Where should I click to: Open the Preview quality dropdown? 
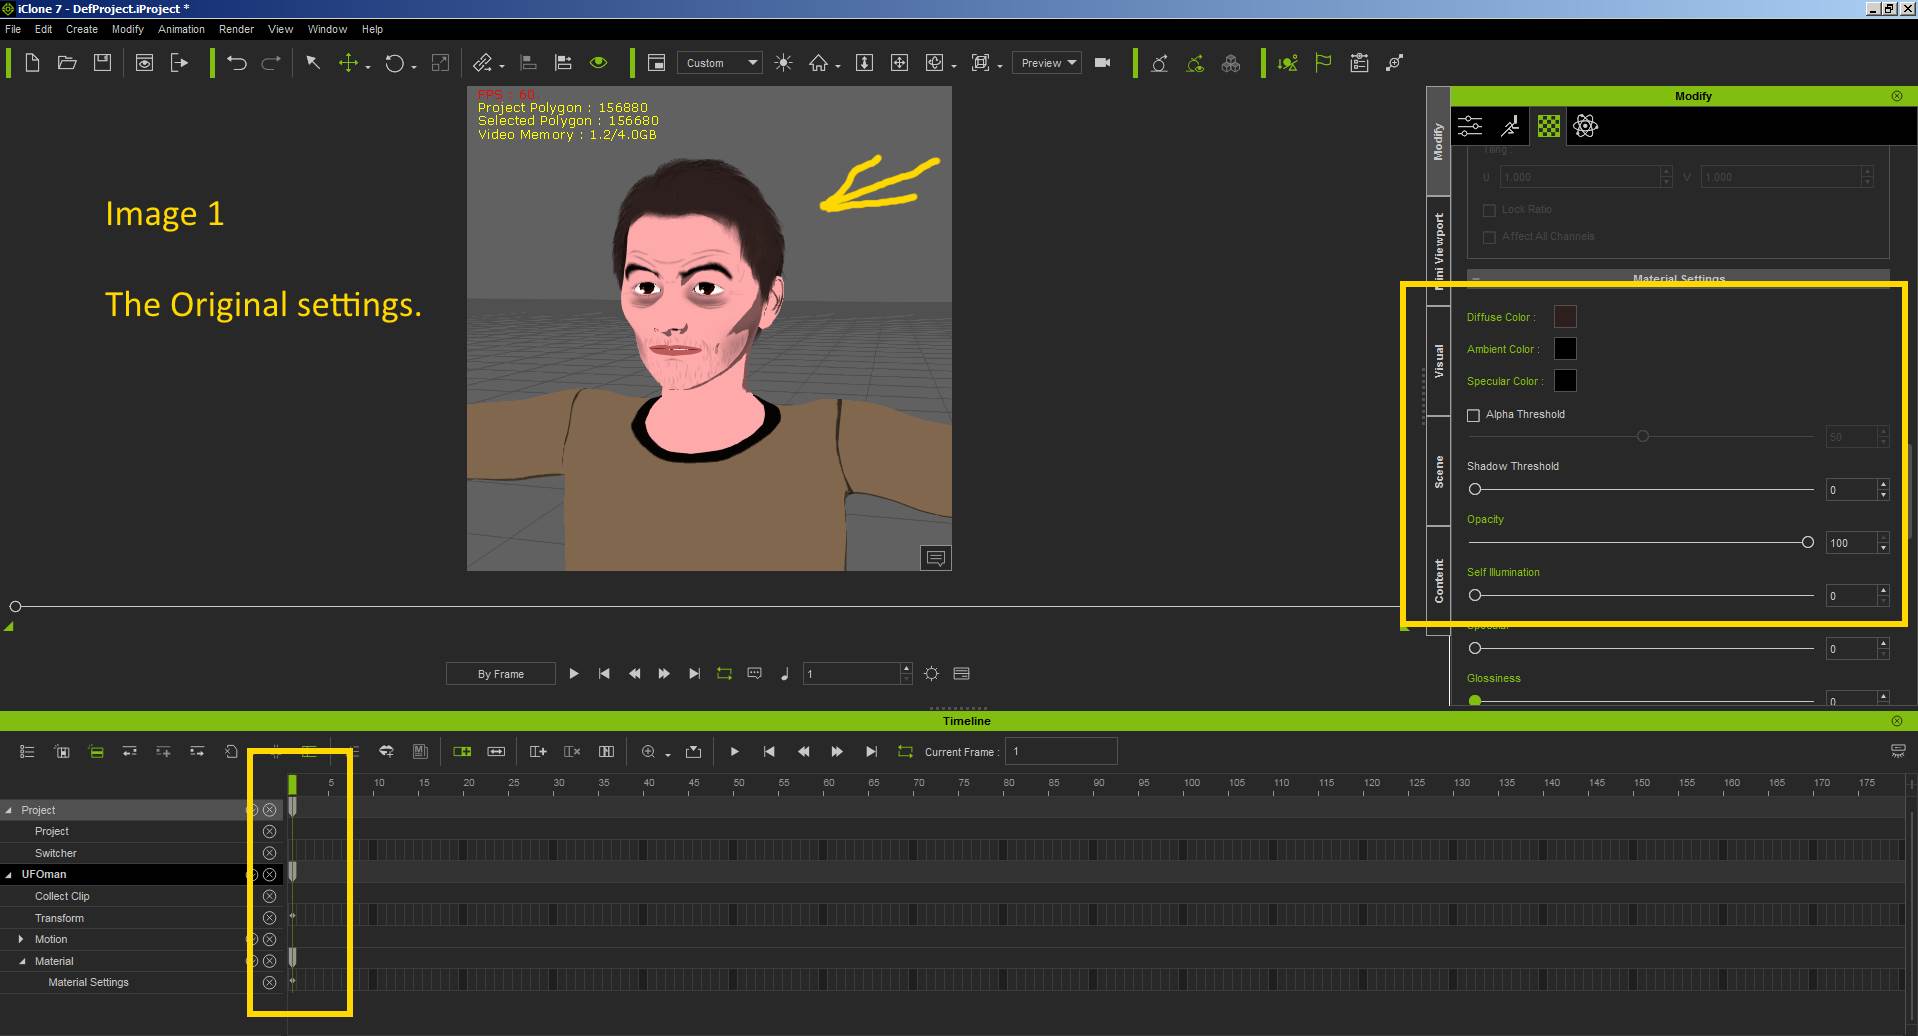pos(1047,63)
